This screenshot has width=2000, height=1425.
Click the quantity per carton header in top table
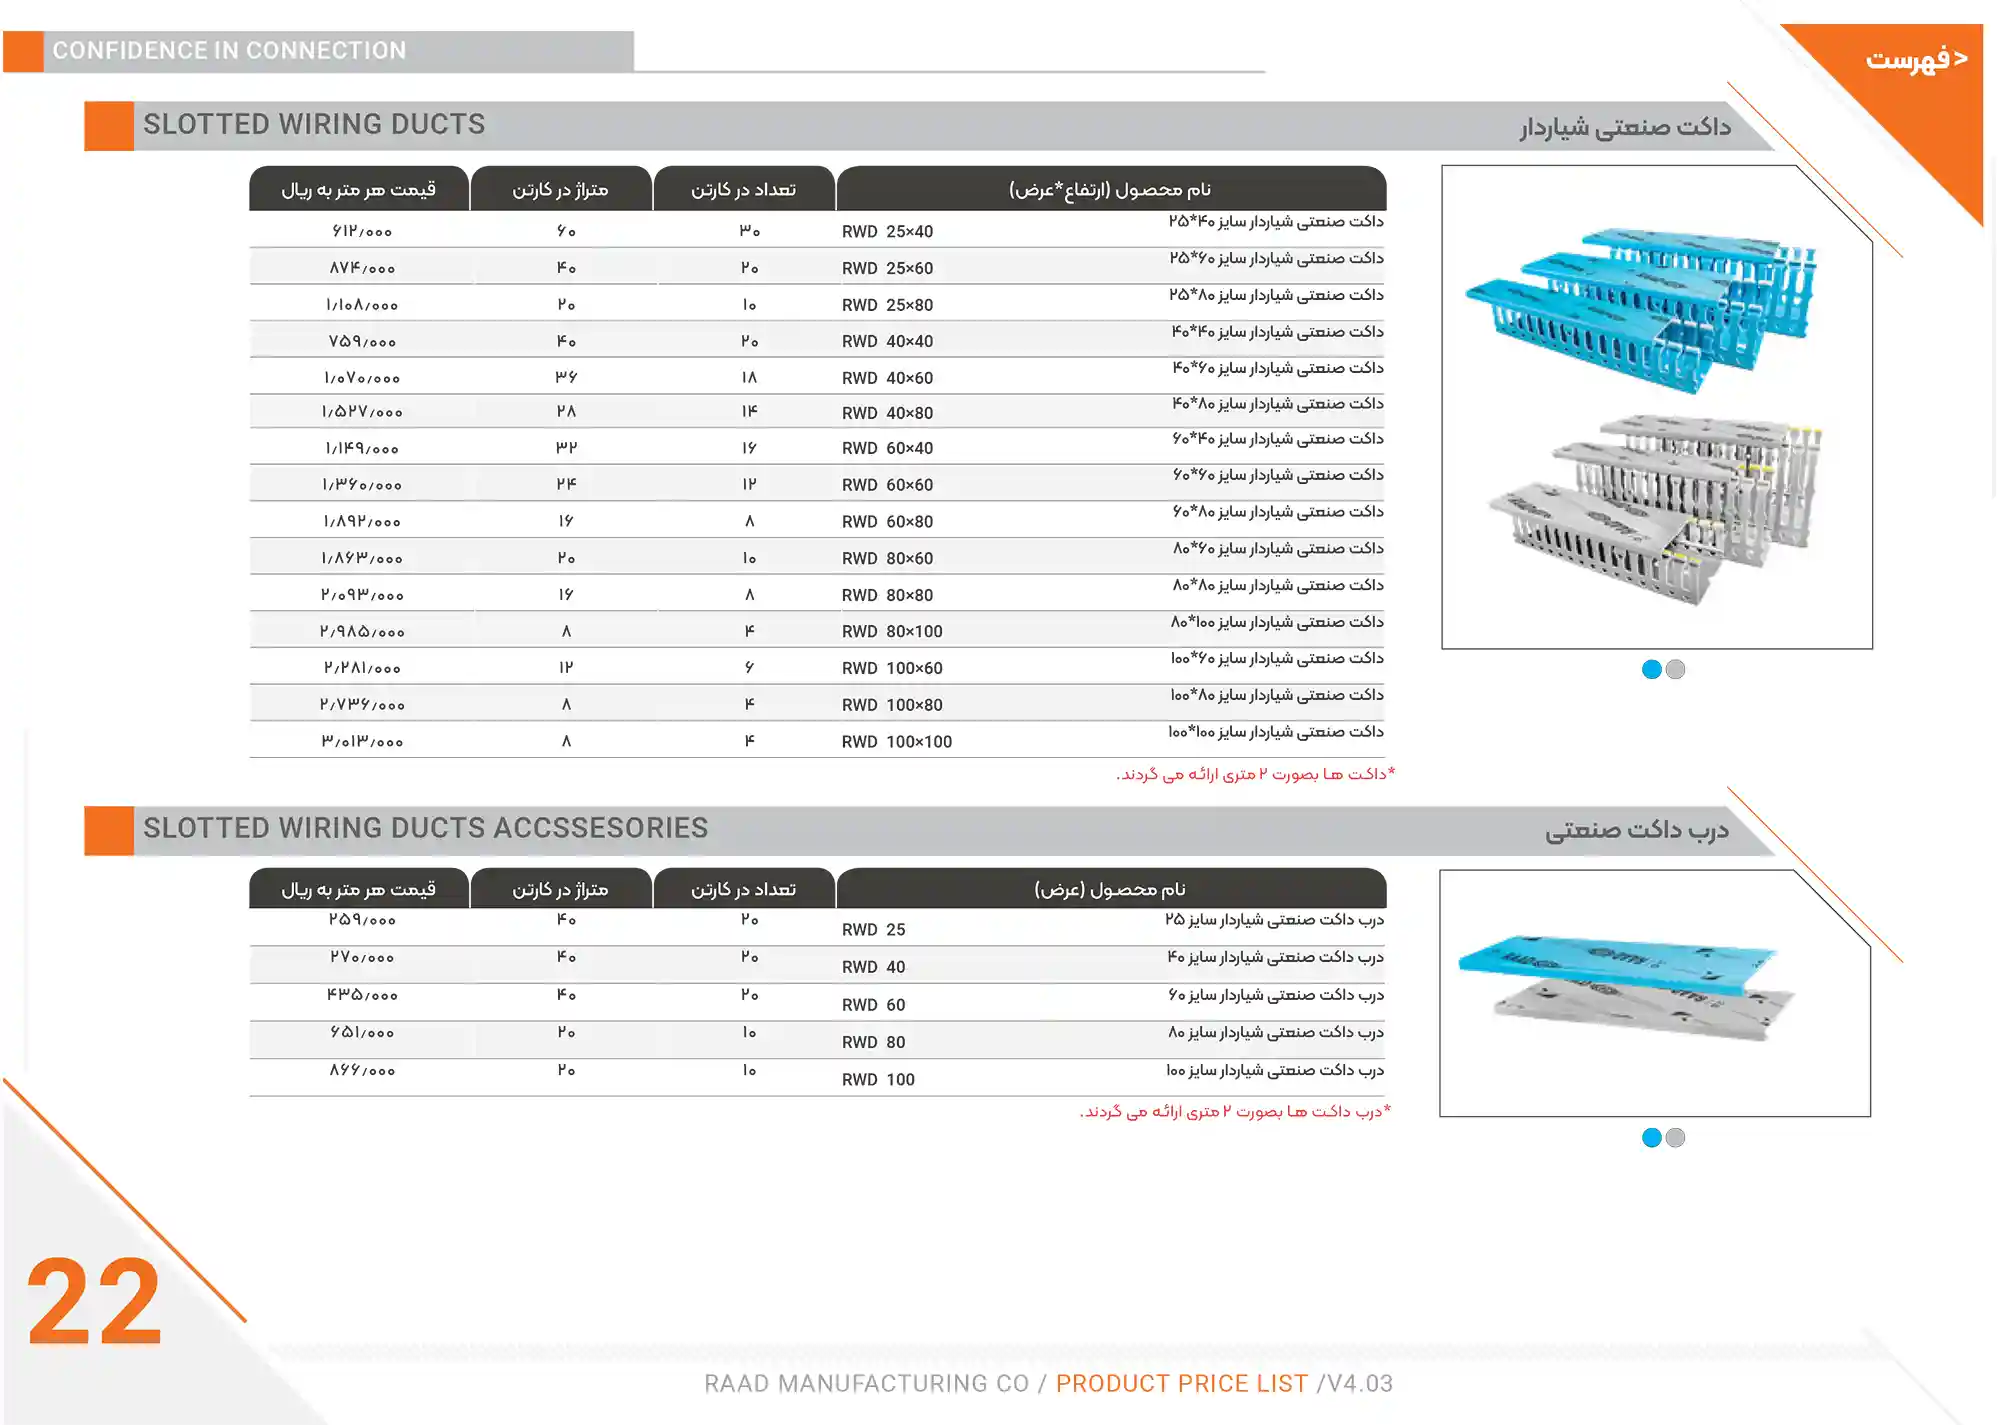743,189
